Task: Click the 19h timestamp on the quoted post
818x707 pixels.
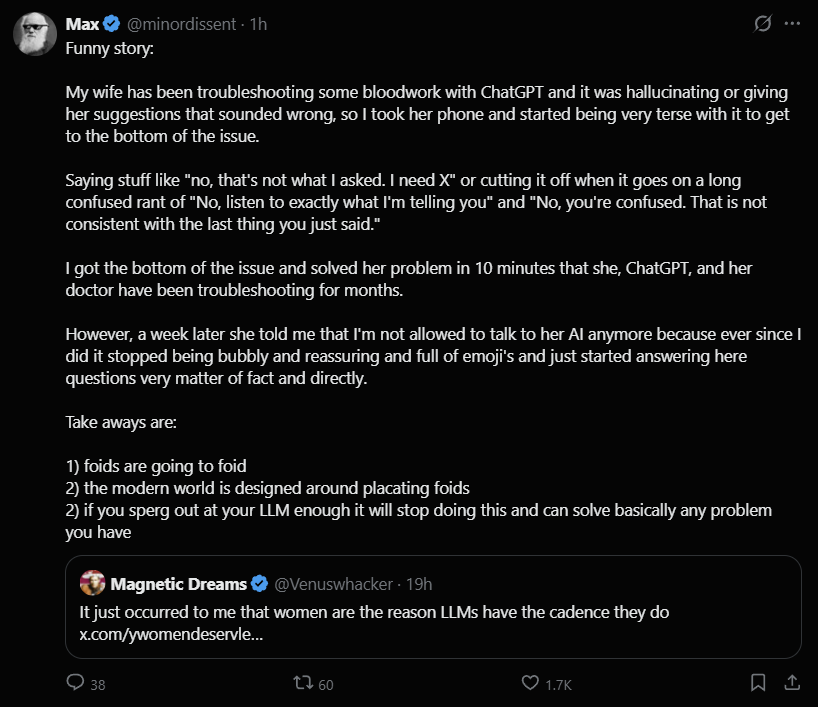Action: pos(419,584)
